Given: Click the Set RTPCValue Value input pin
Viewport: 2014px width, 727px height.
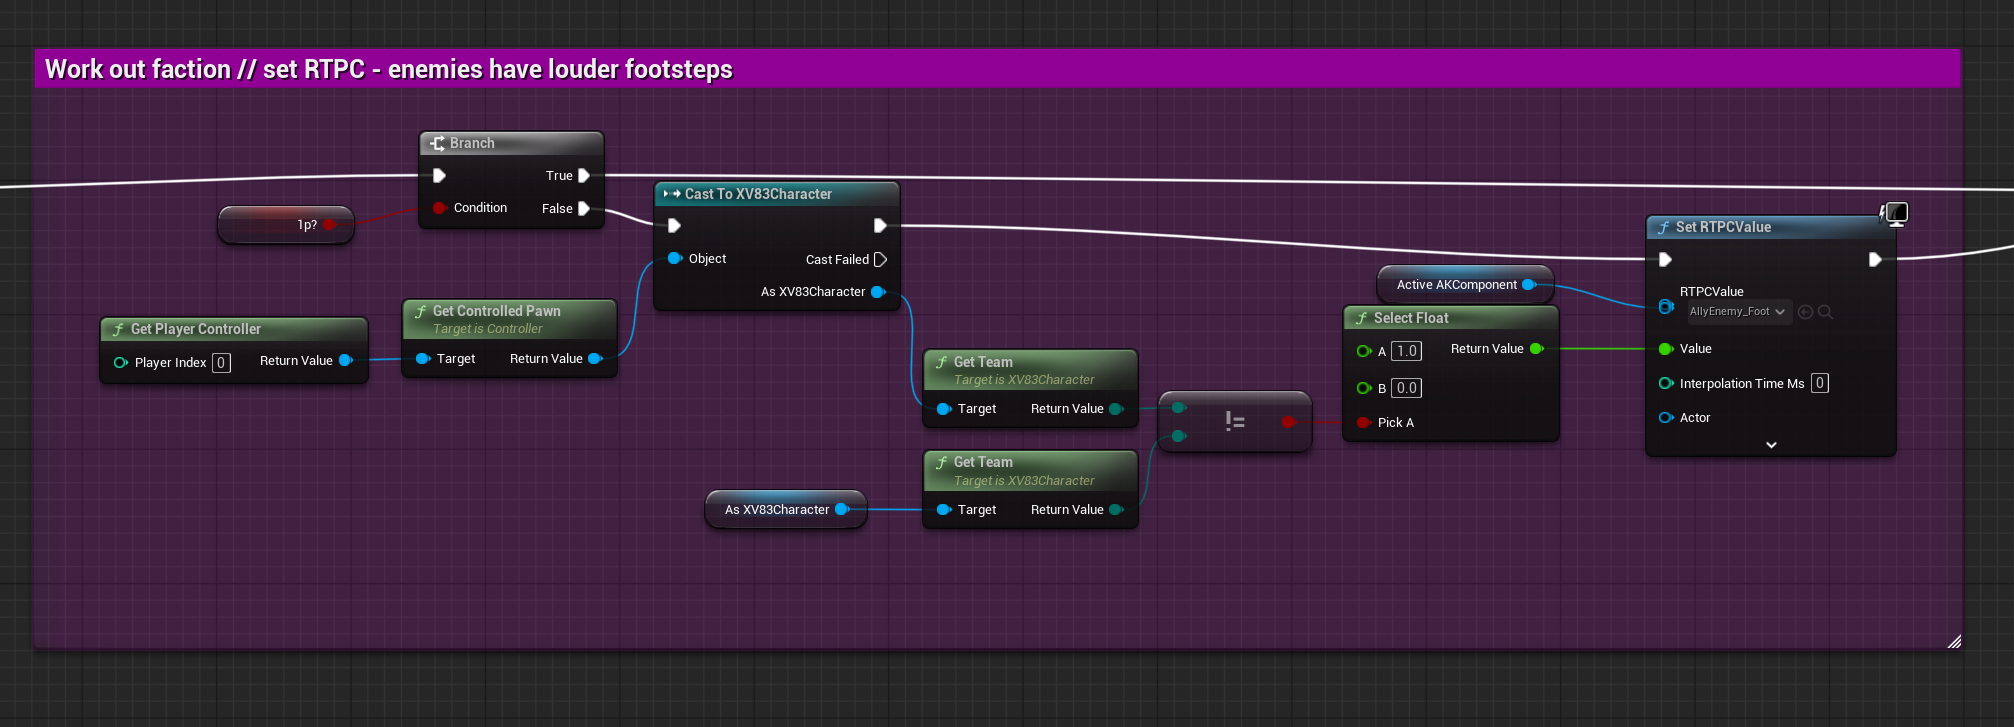Looking at the screenshot, I should [1666, 349].
